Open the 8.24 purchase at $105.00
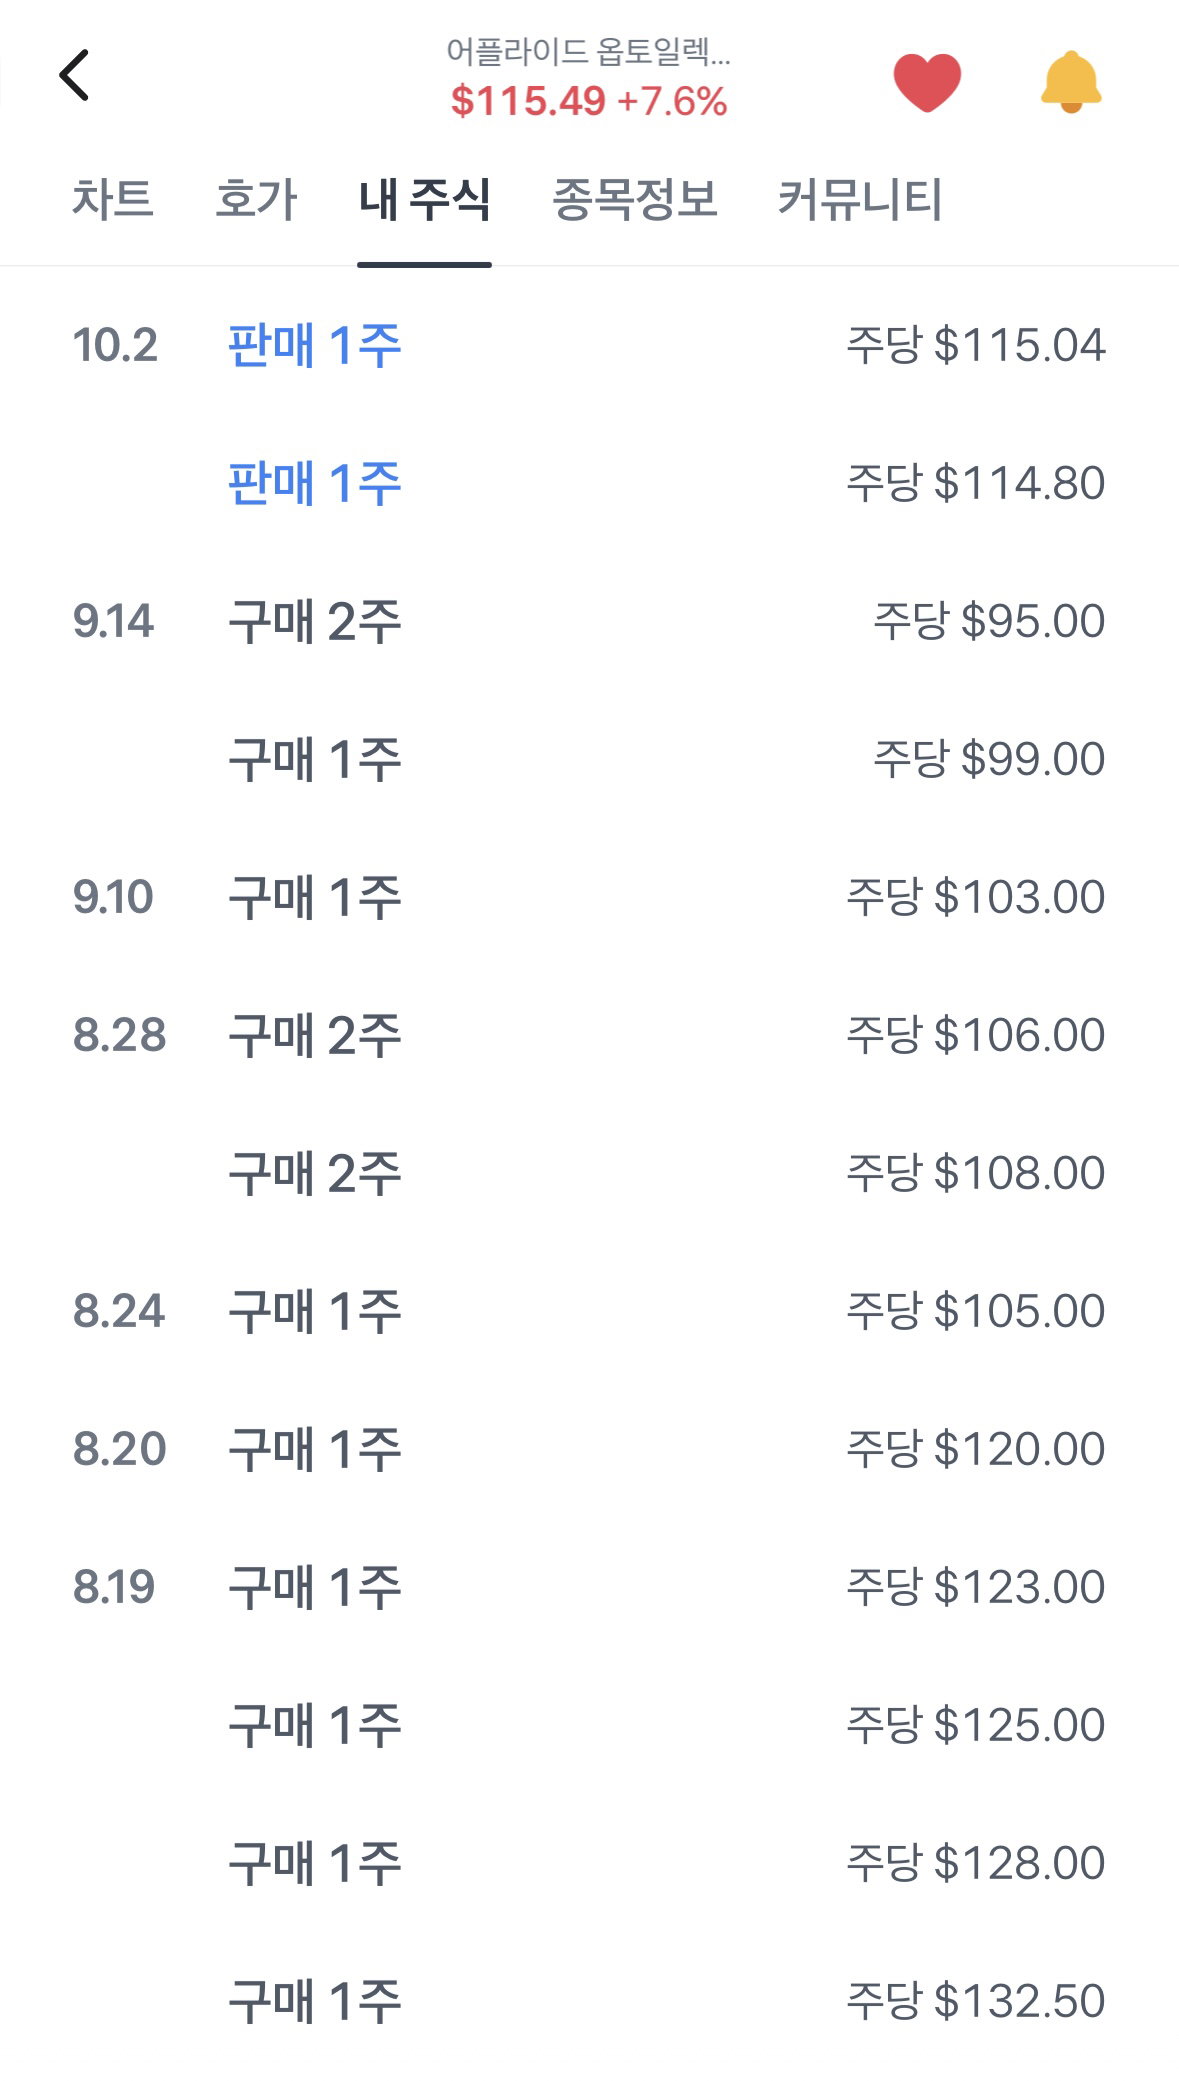The image size is (1179, 2081). pyautogui.click(x=589, y=1311)
